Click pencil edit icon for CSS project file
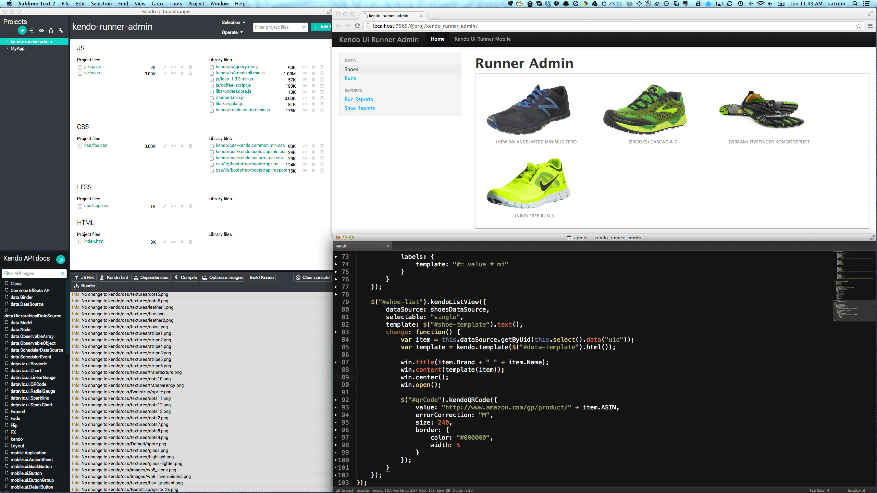 [164, 146]
